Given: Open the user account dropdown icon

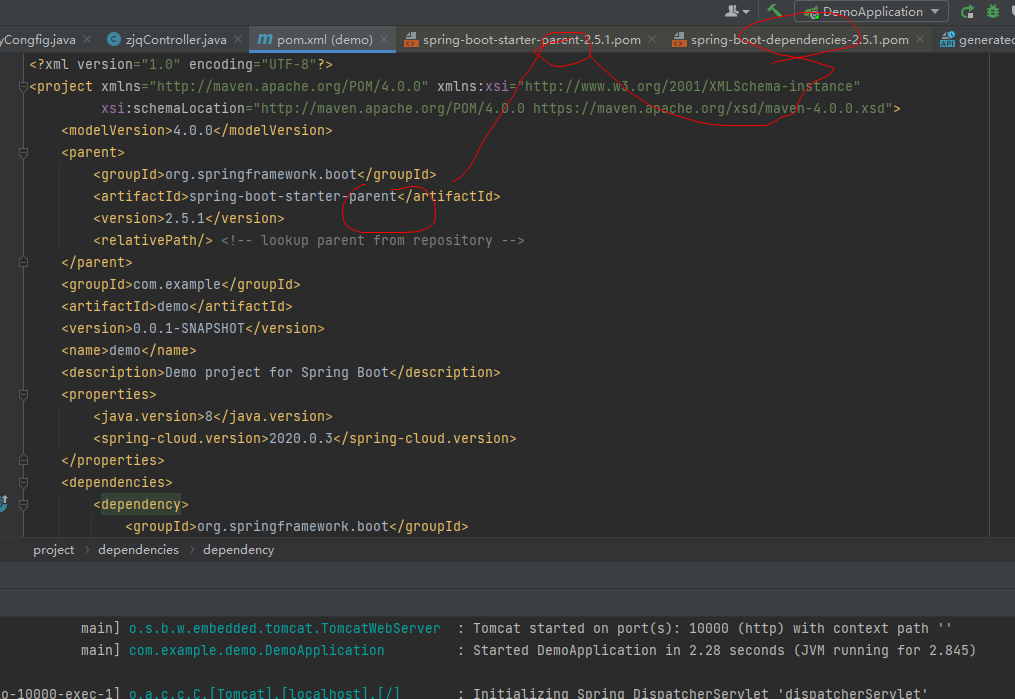Looking at the screenshot, I should pos(737,11).
